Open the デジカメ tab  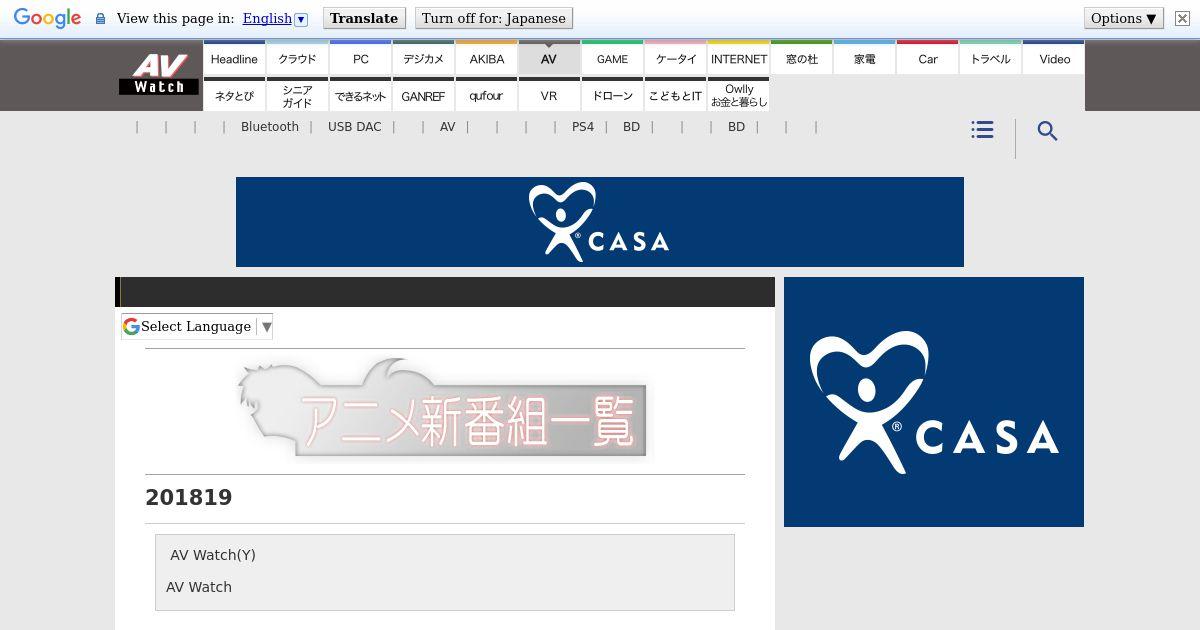[x=423, y=58]
